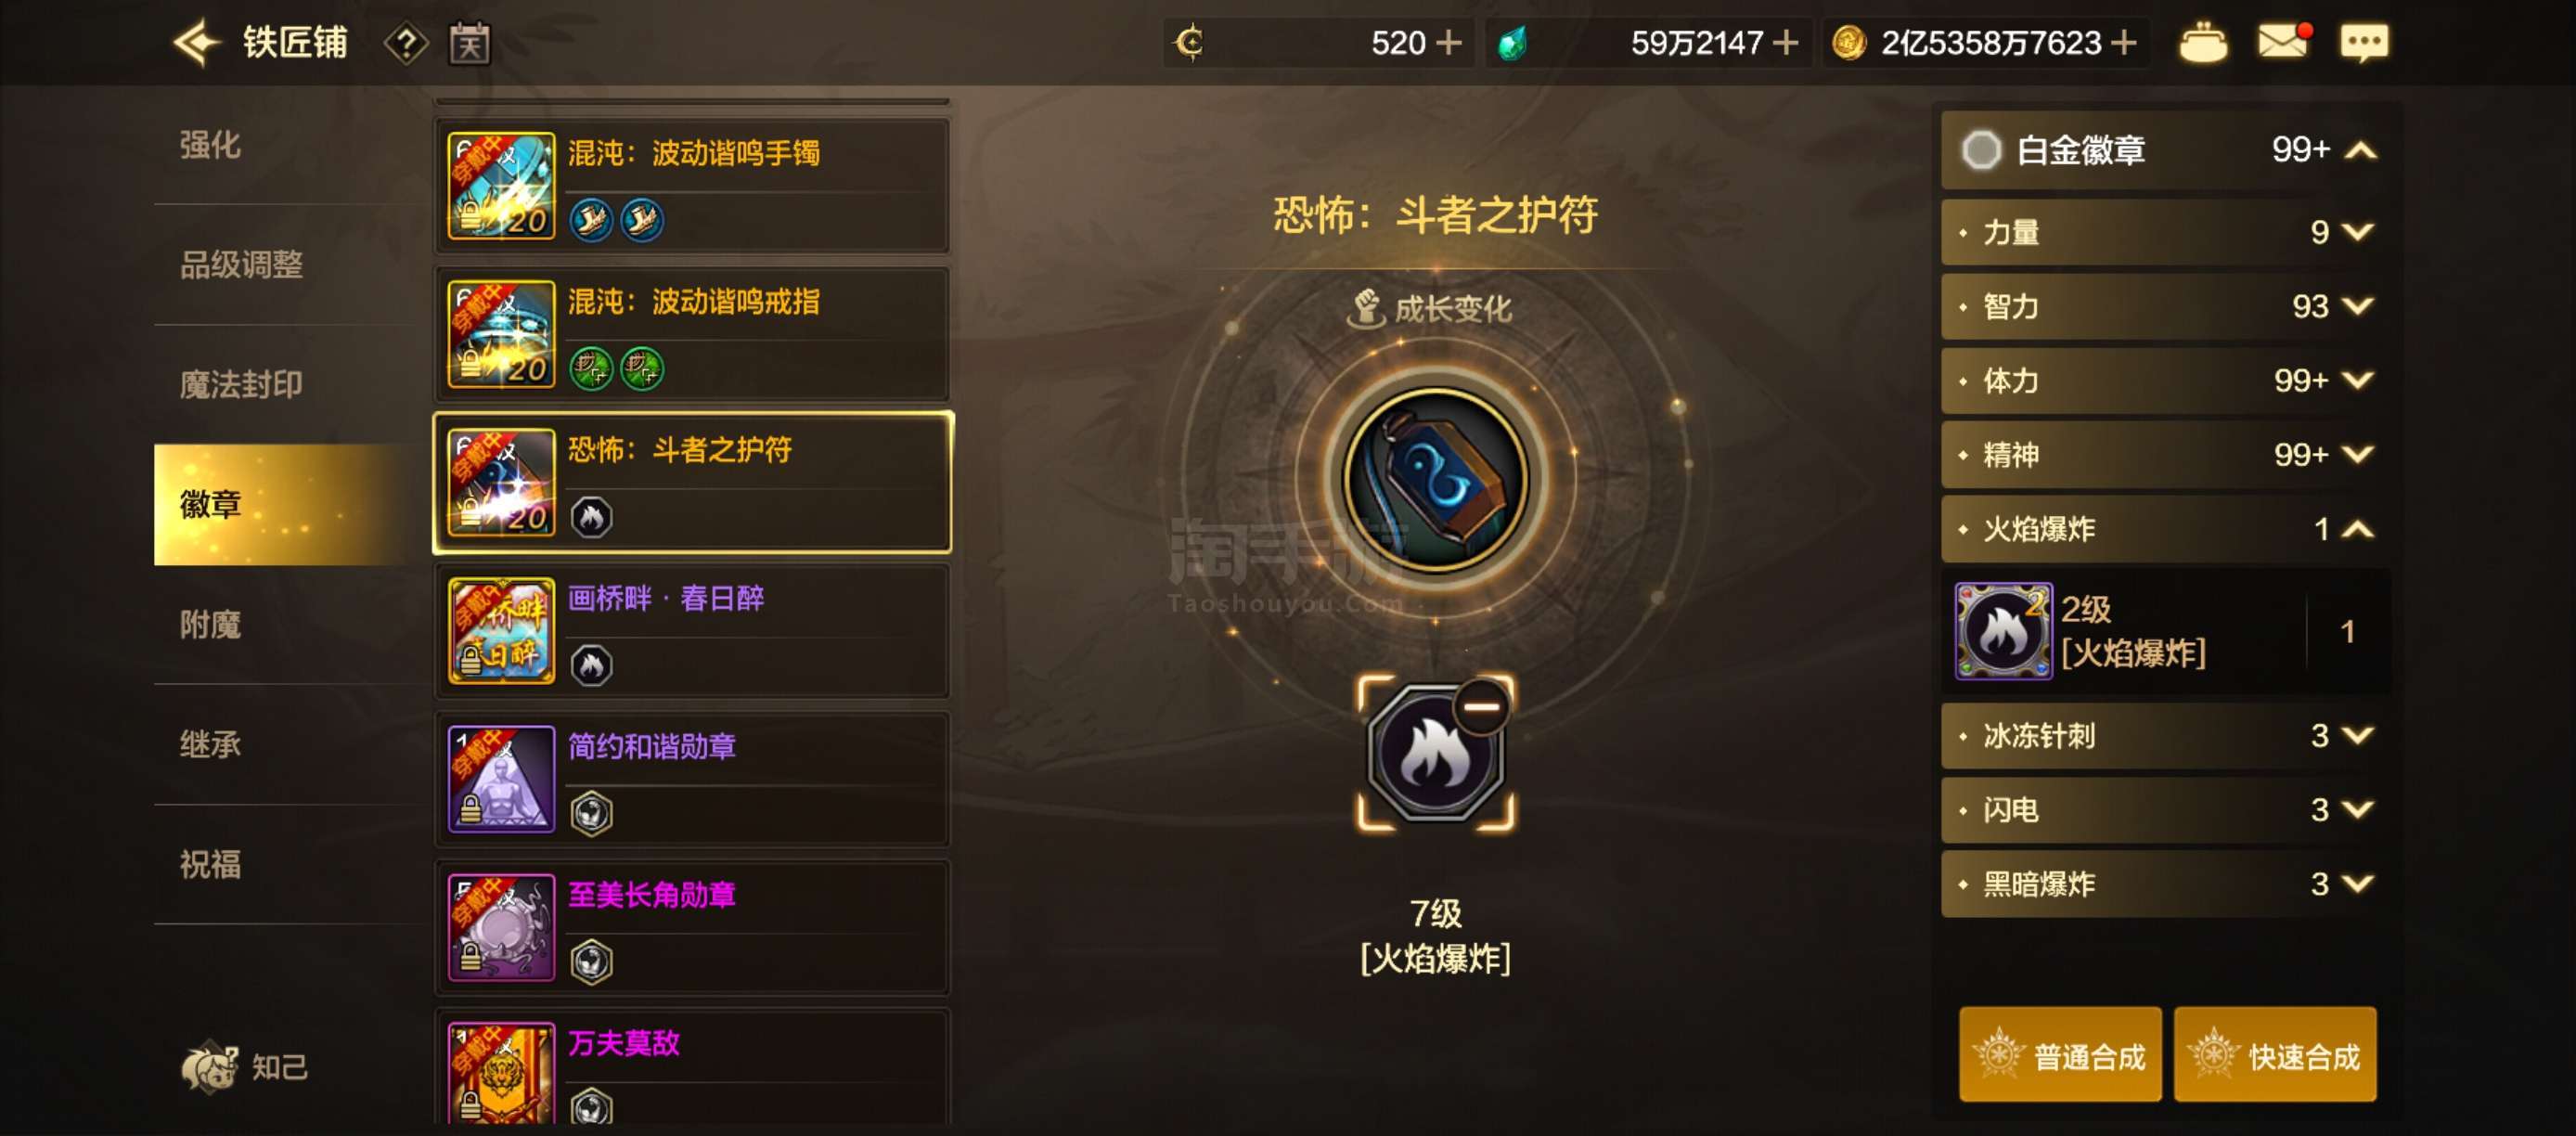
Task: Click the 普通合成 button
Action: pos(2060,1055)
